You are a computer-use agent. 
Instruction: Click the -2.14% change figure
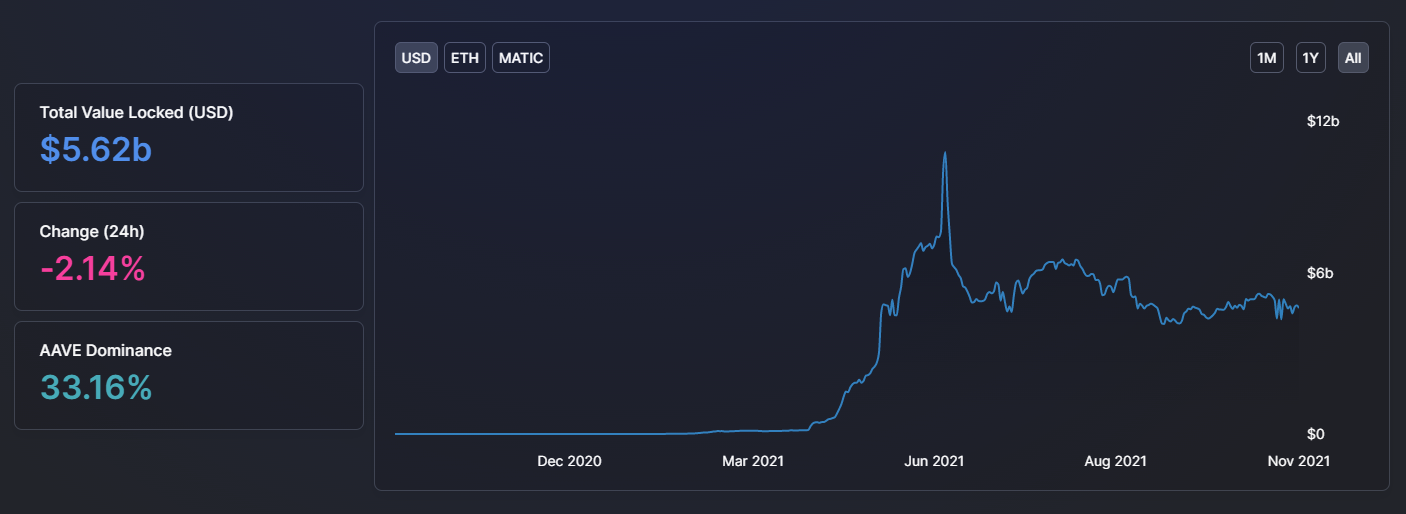[93, 268]
